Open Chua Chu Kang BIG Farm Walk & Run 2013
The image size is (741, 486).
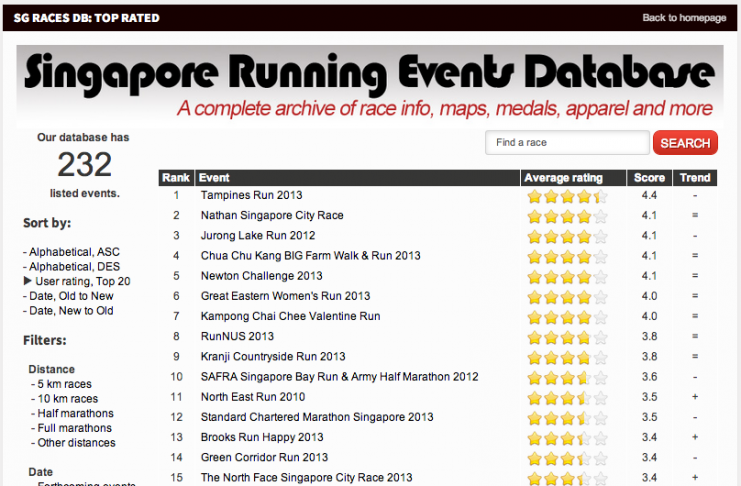point(310,256)
